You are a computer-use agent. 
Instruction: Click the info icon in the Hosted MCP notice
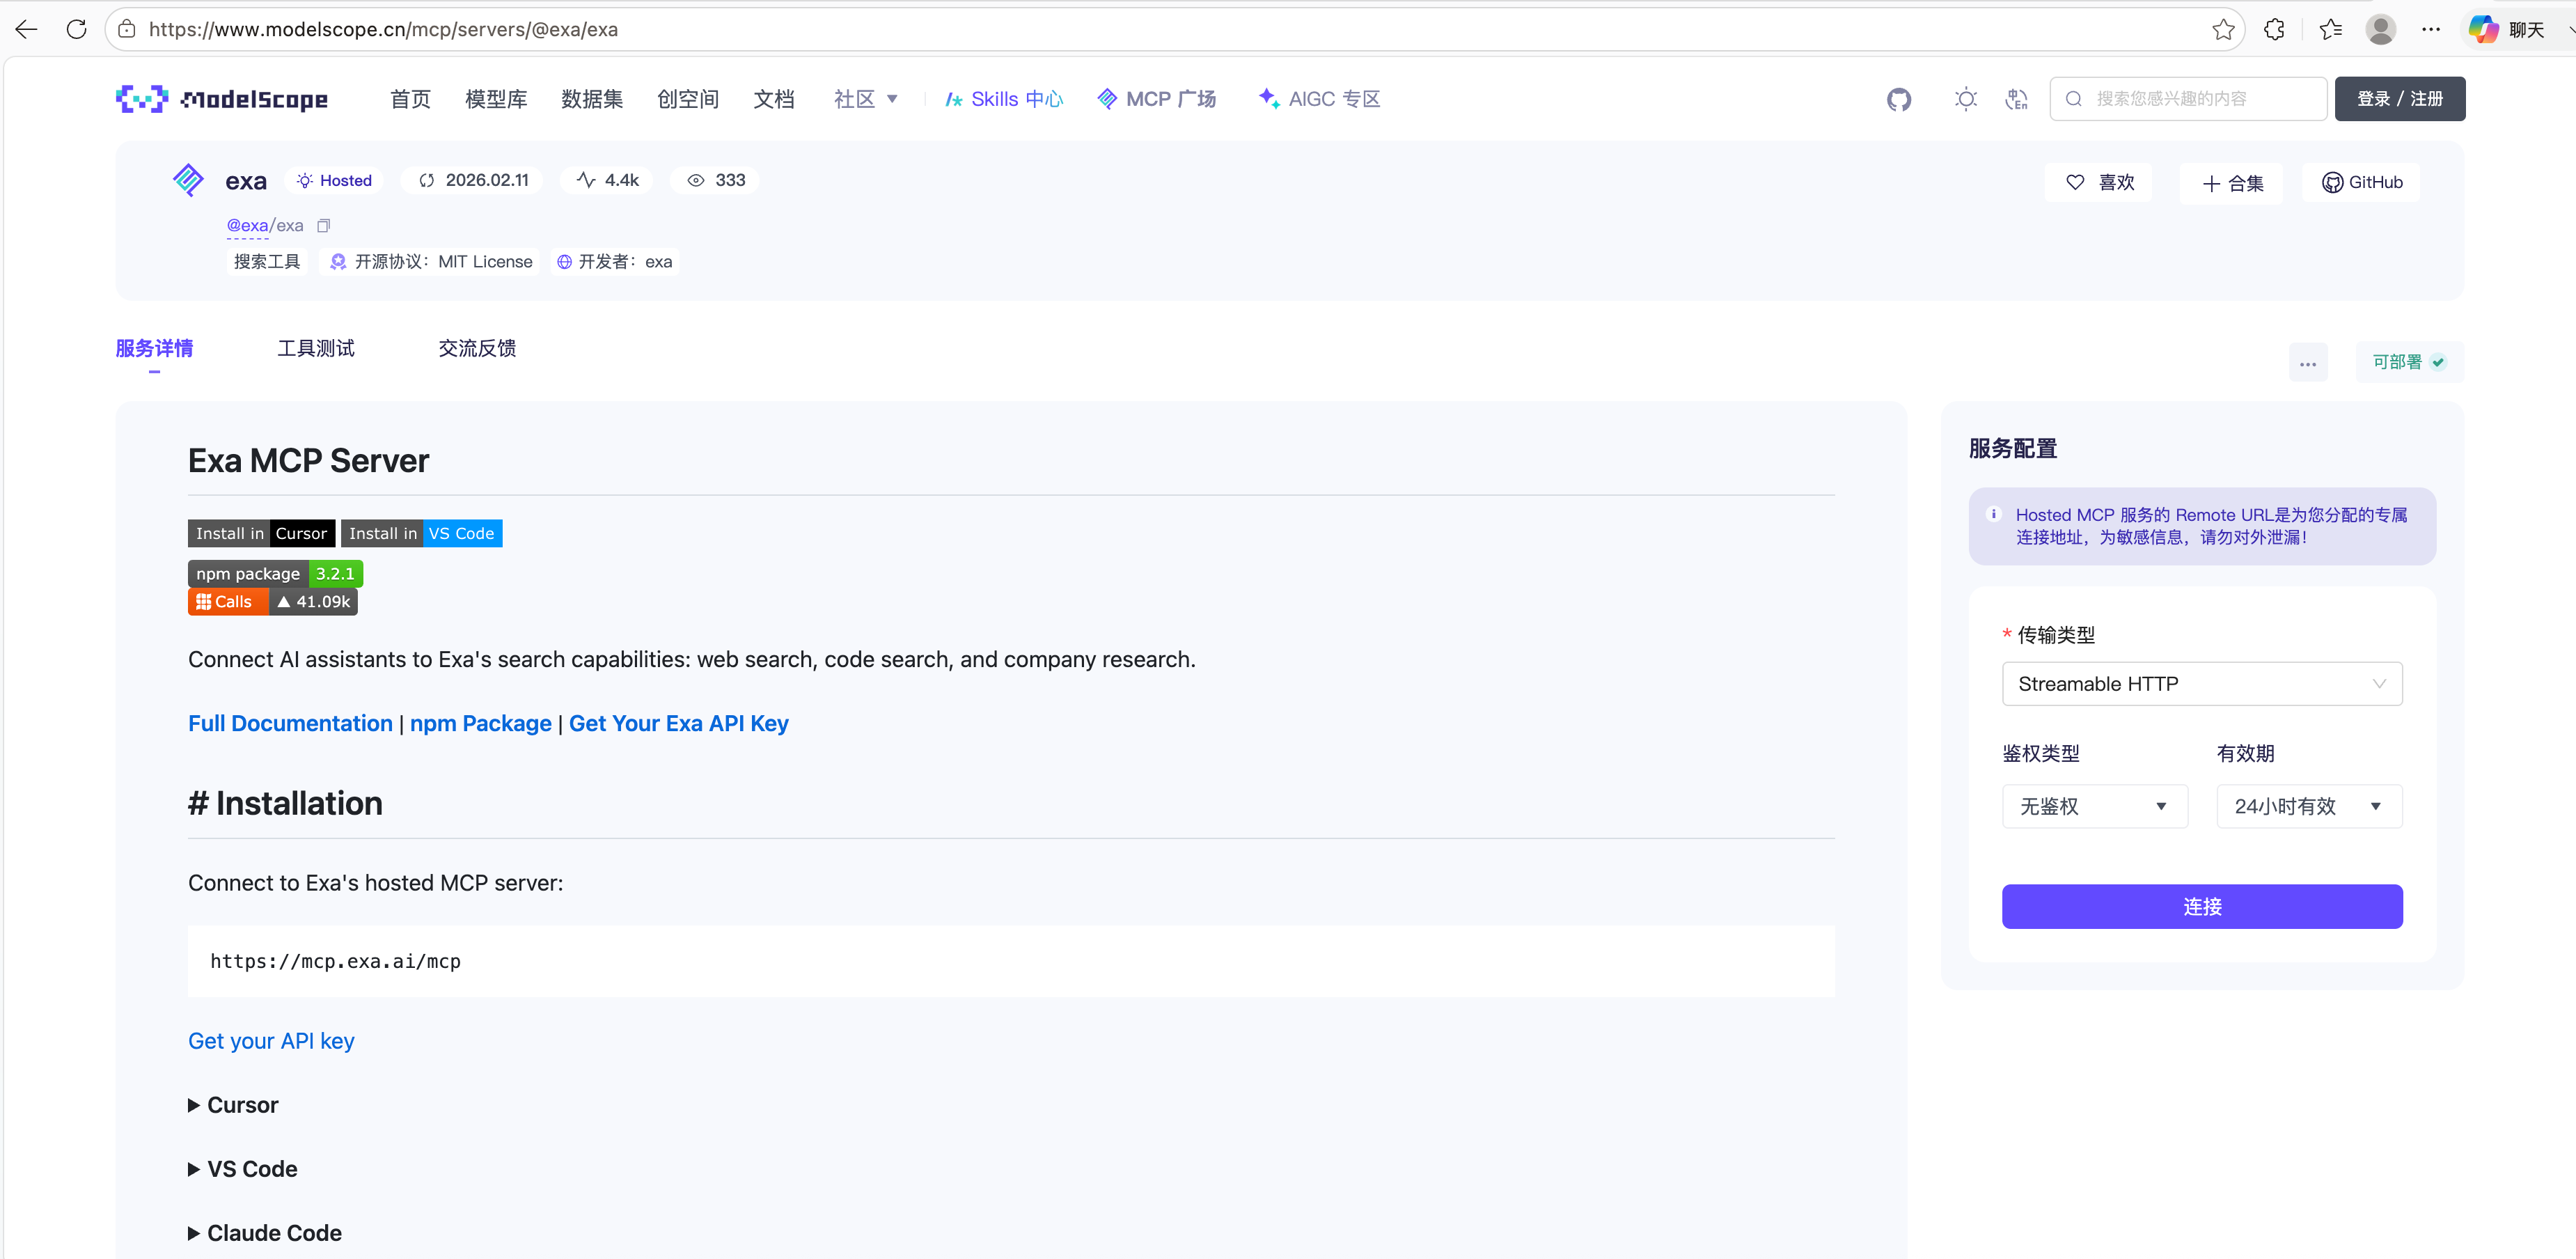point(1993,514)
